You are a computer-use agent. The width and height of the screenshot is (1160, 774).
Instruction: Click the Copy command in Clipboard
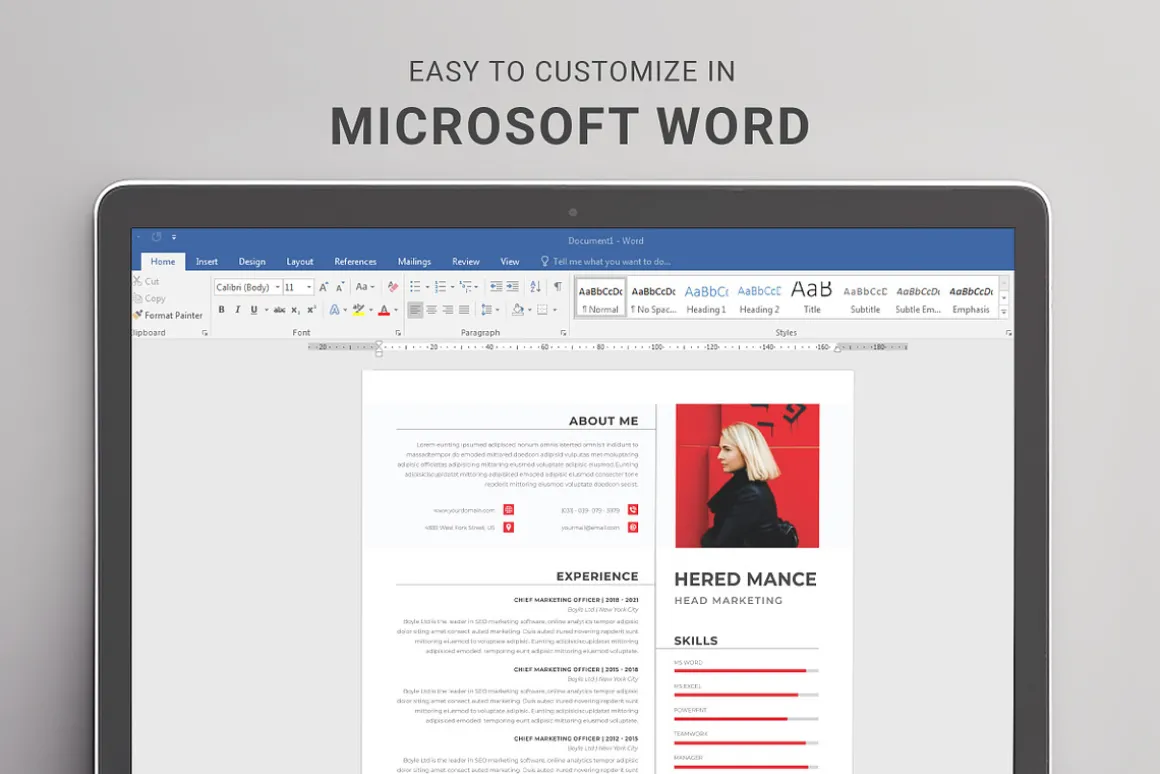click(x=149, y=298)
